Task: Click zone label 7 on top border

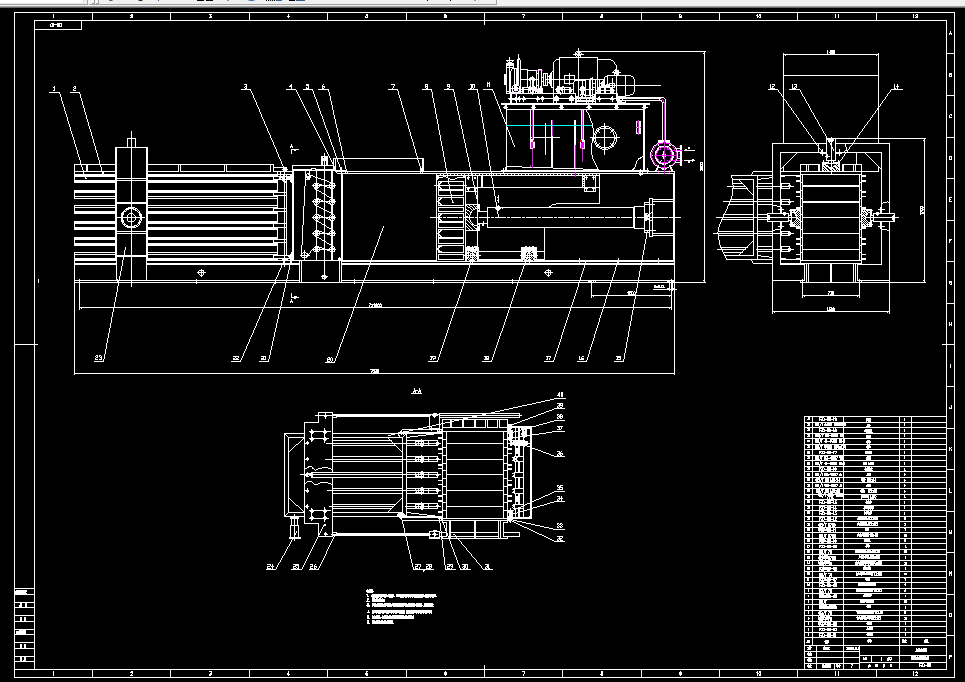Action: [x=523, y=16]
